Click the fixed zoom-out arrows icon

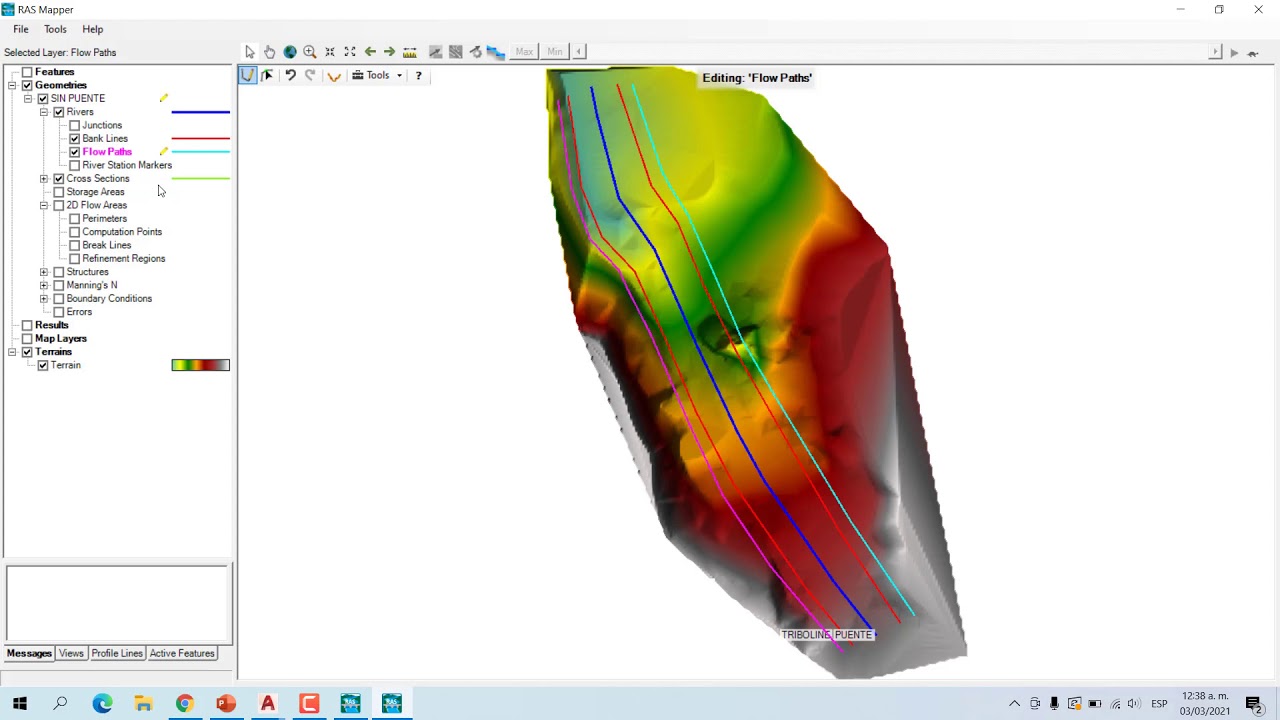tap(350, 52)
